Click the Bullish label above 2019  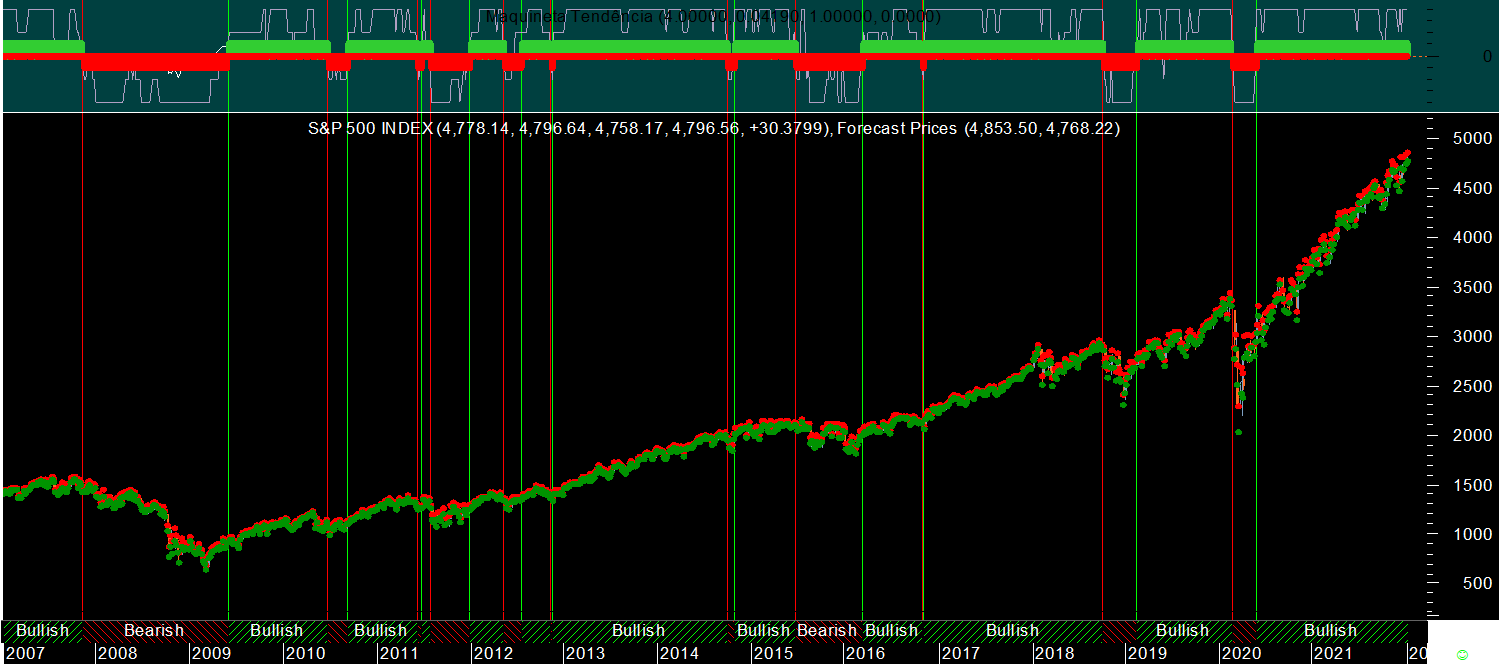[1182, 631]
